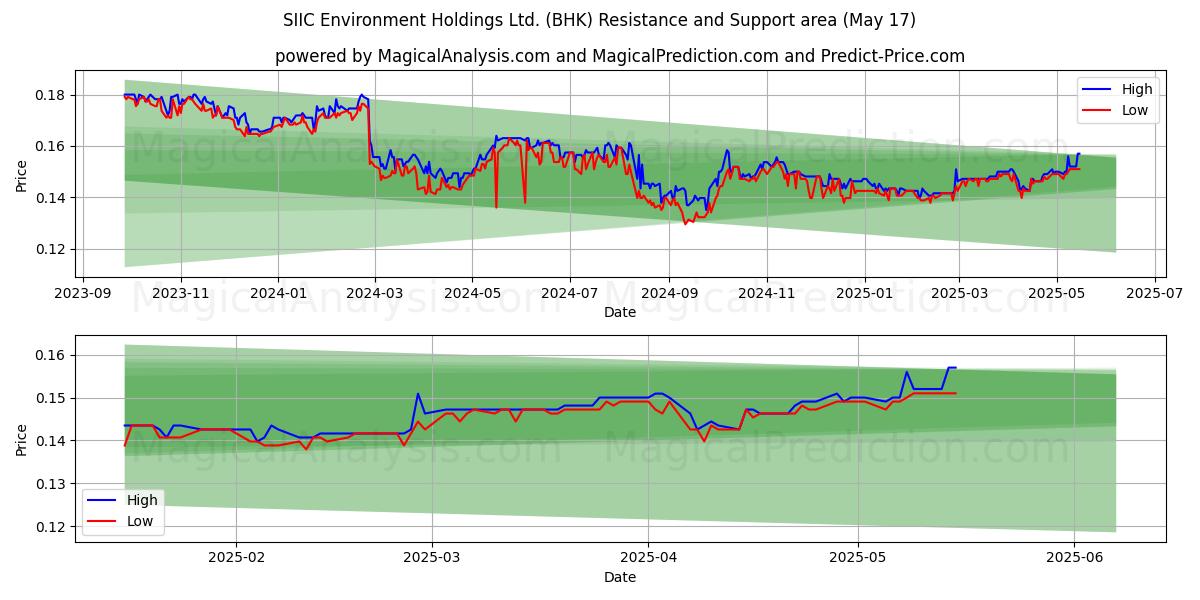The image size is (1200, 600).
Task: Click the top chart '0.12' y-axis tick
Action: click(x=52, y=249)
